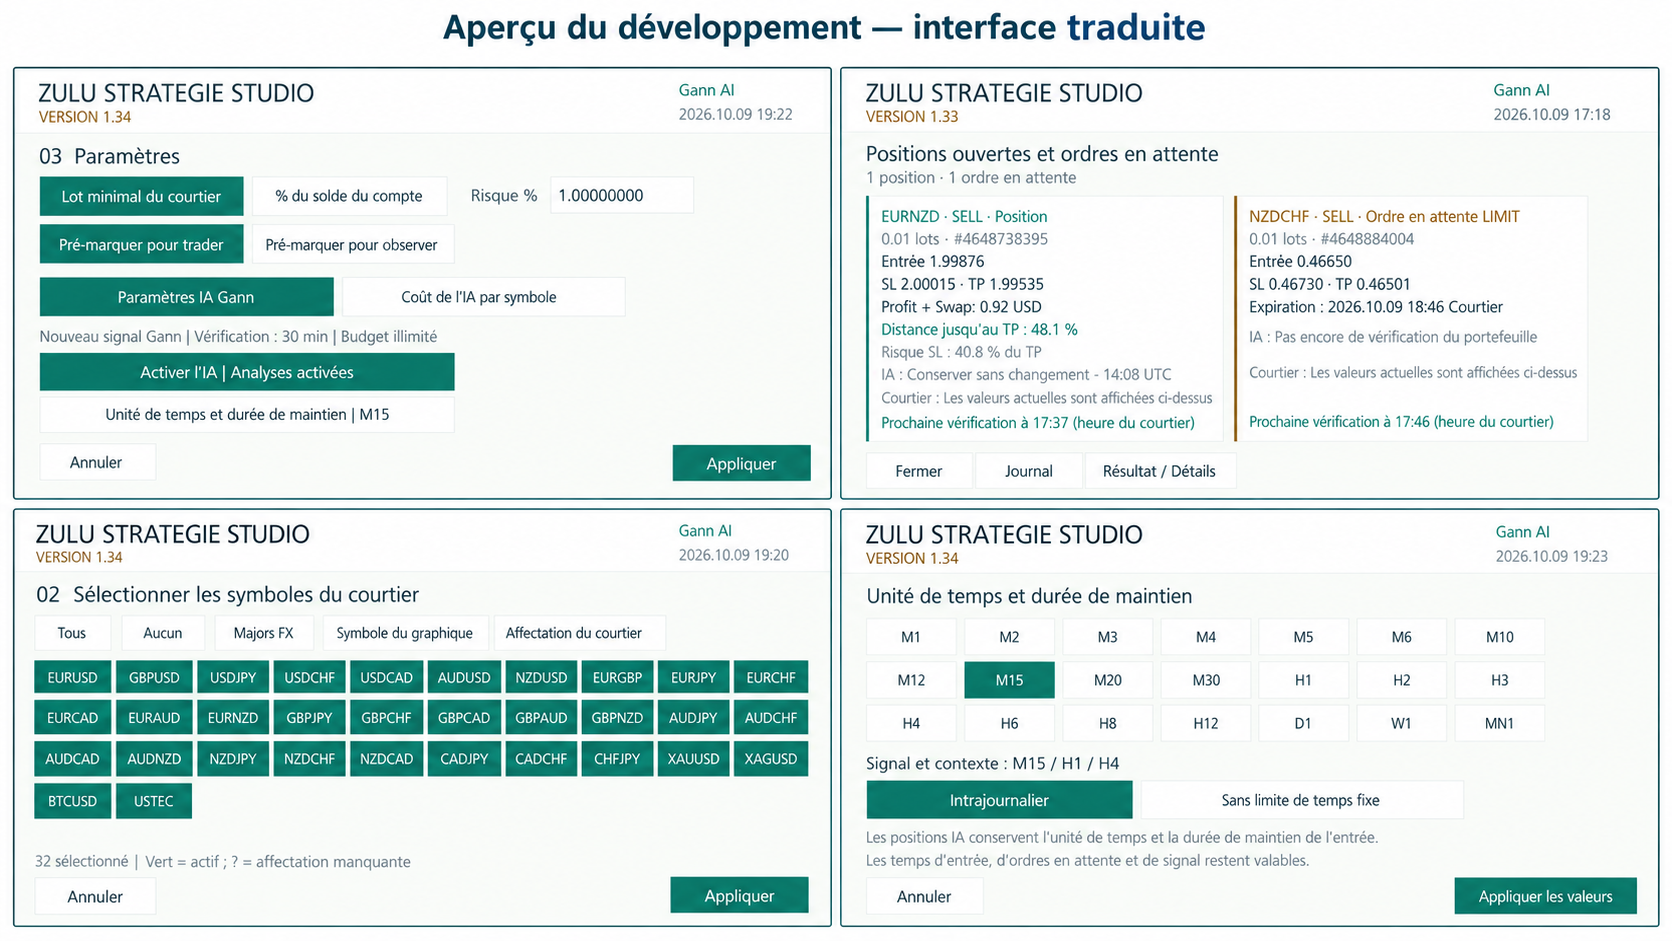Viewport: 1672px width, 941px height.
Task: Click Annuler in the symbol selection panel
Action: (x=95, y=896)
